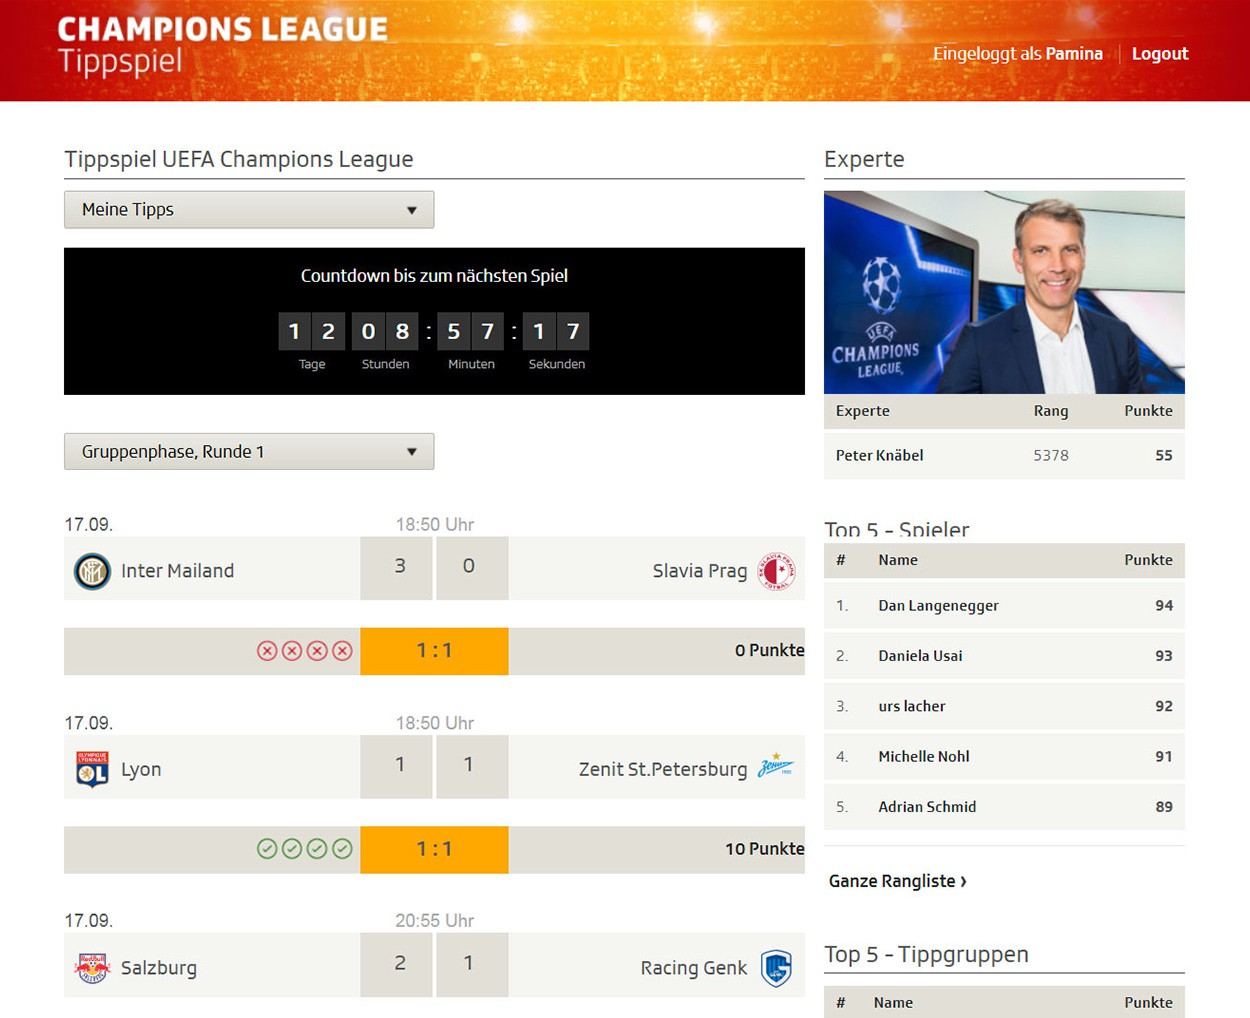Click the Red Bull Salzburg logo
Screen dimensions: 1250x1018
[x=92, y=967]
